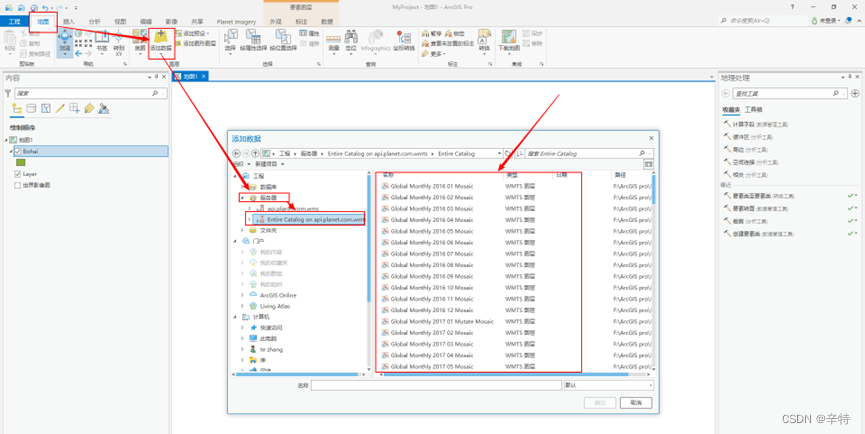Open the Bookmarks tool in the ribbon
The height and width of the screenshot is (434, 865).
point(102,43)
